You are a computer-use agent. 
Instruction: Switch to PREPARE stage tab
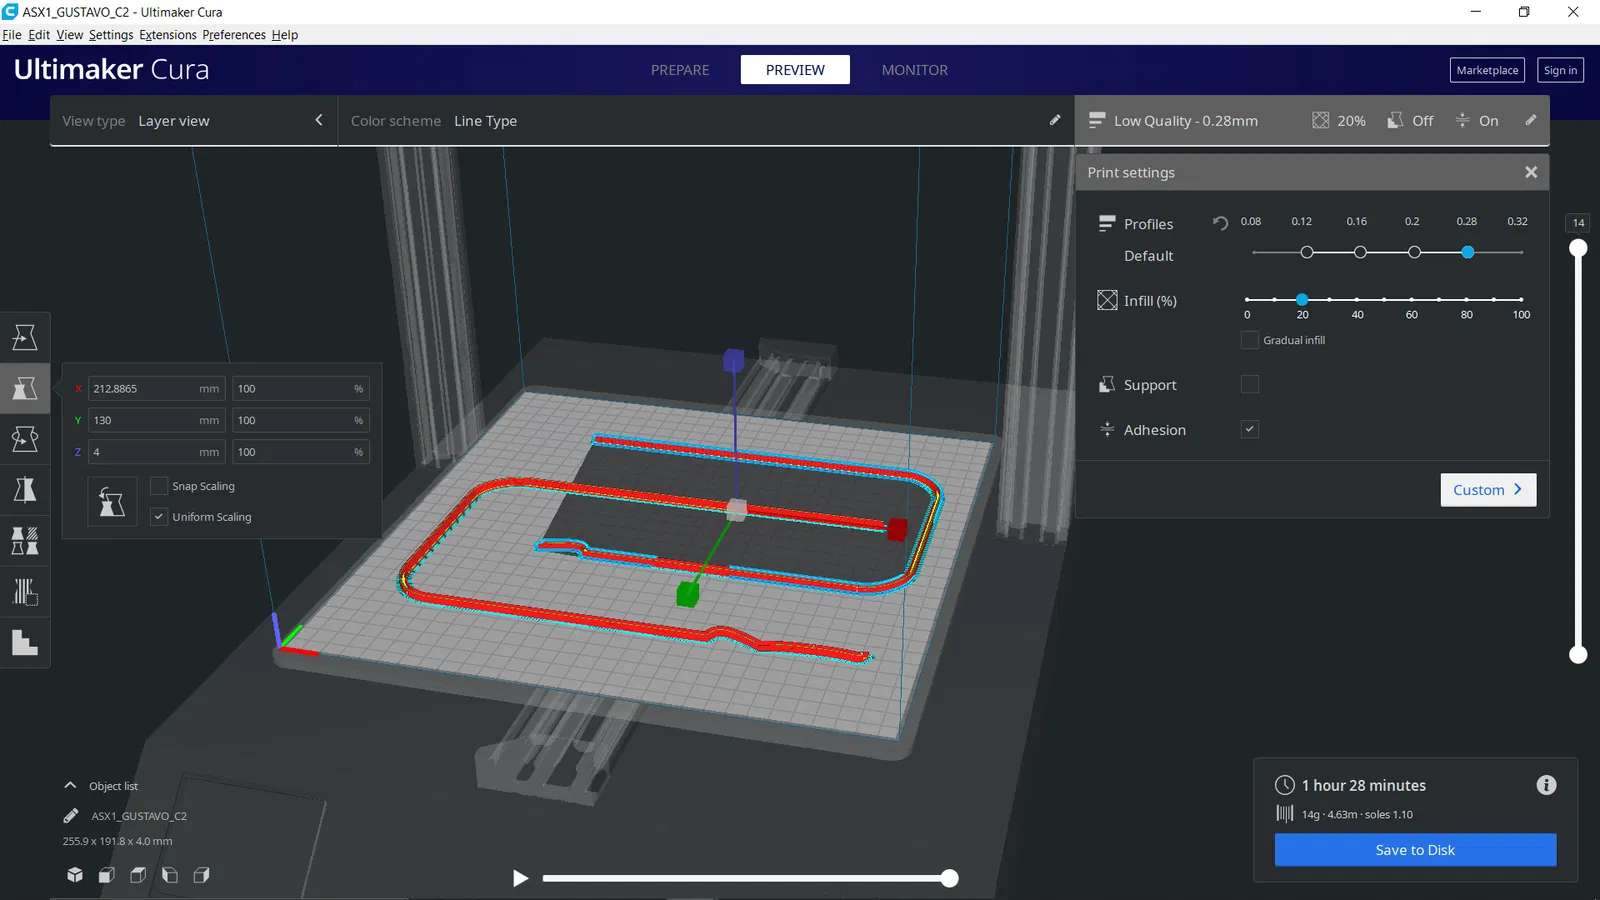pos(680,70)
